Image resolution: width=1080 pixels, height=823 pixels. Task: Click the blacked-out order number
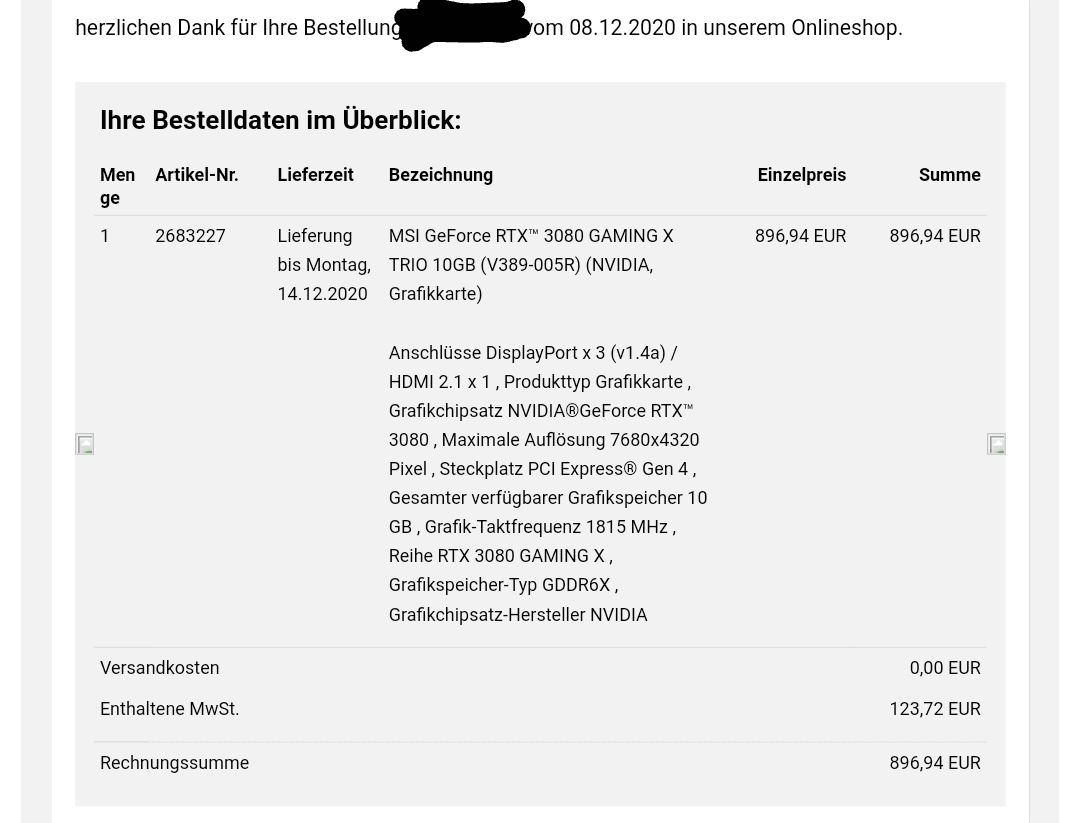pos(464,25)
